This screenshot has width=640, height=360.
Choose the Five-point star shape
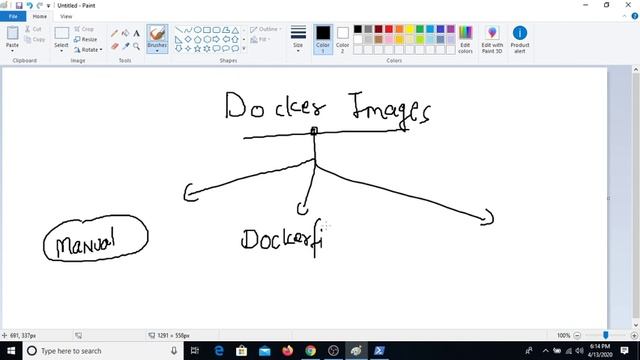point(198,49)
